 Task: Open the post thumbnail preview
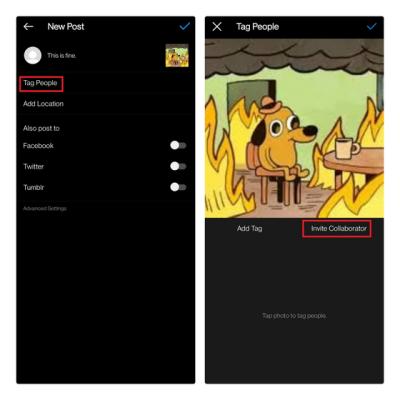click(177, 56)
